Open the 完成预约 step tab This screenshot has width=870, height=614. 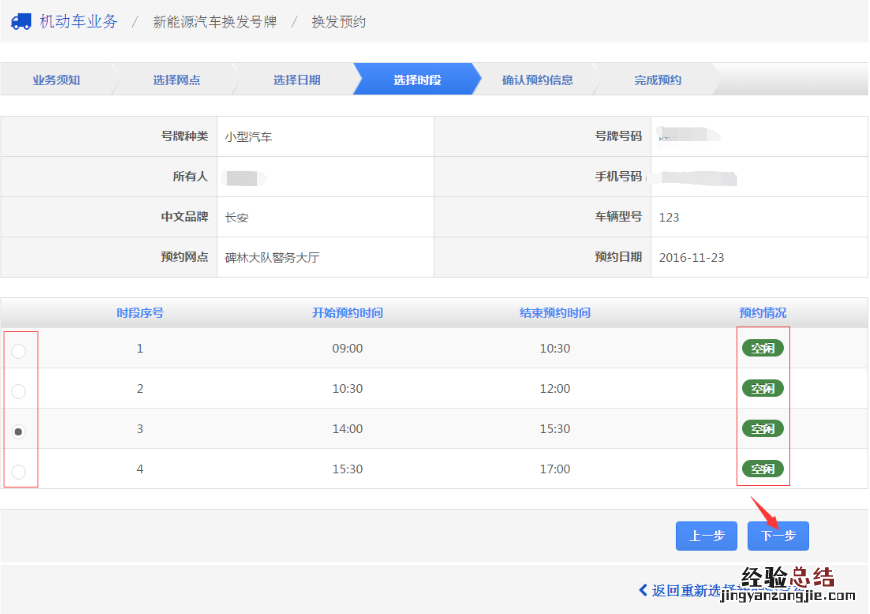[657, 80]
